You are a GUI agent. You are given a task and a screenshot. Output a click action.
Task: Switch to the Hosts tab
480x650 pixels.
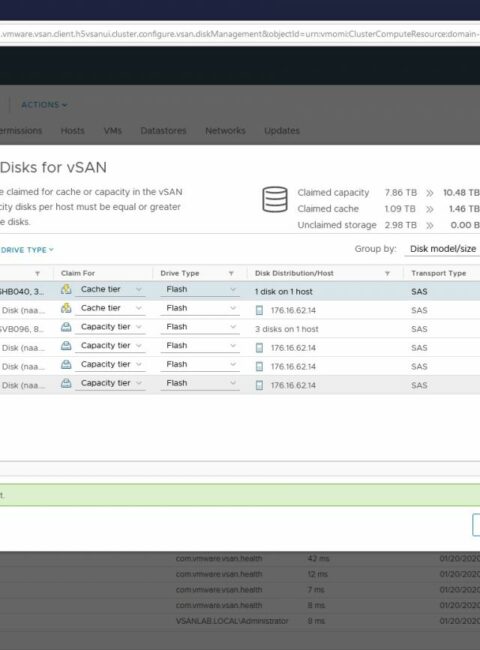(x=73, y=131)
